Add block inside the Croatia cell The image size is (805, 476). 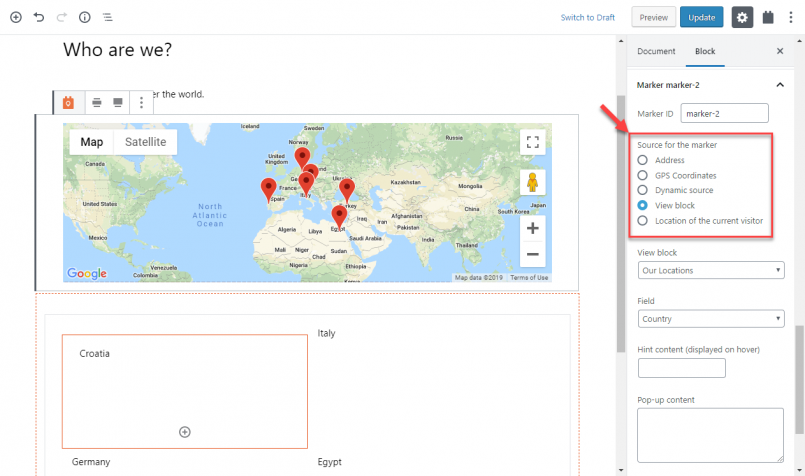(185, 432)
